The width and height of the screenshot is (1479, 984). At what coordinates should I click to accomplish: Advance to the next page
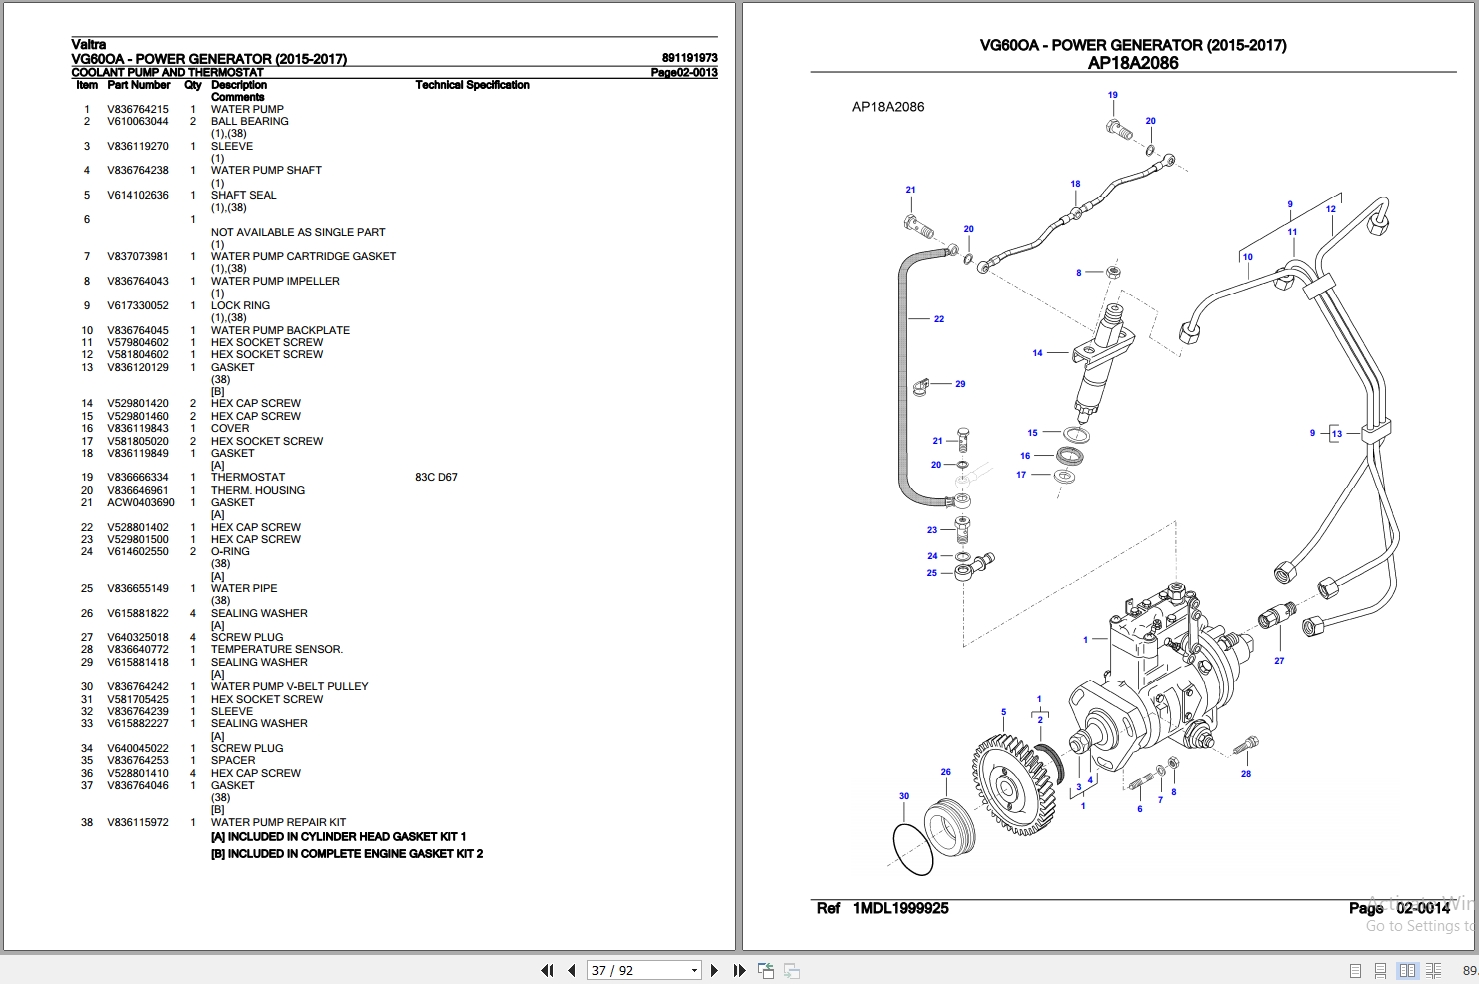tap(714, 970)
